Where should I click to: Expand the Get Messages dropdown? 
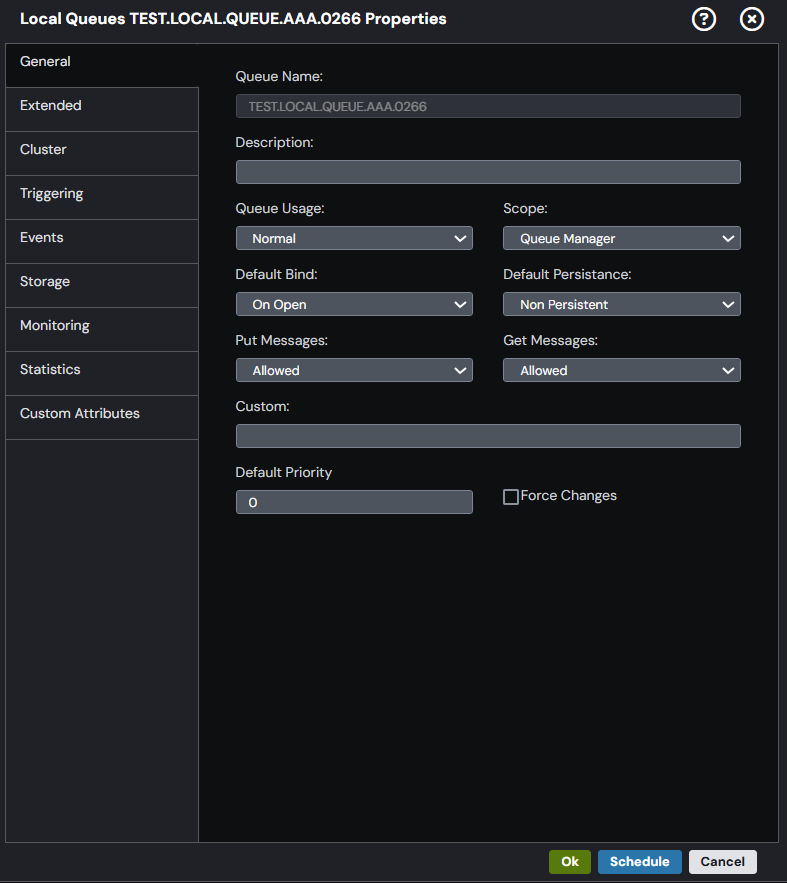coord(621,370)
